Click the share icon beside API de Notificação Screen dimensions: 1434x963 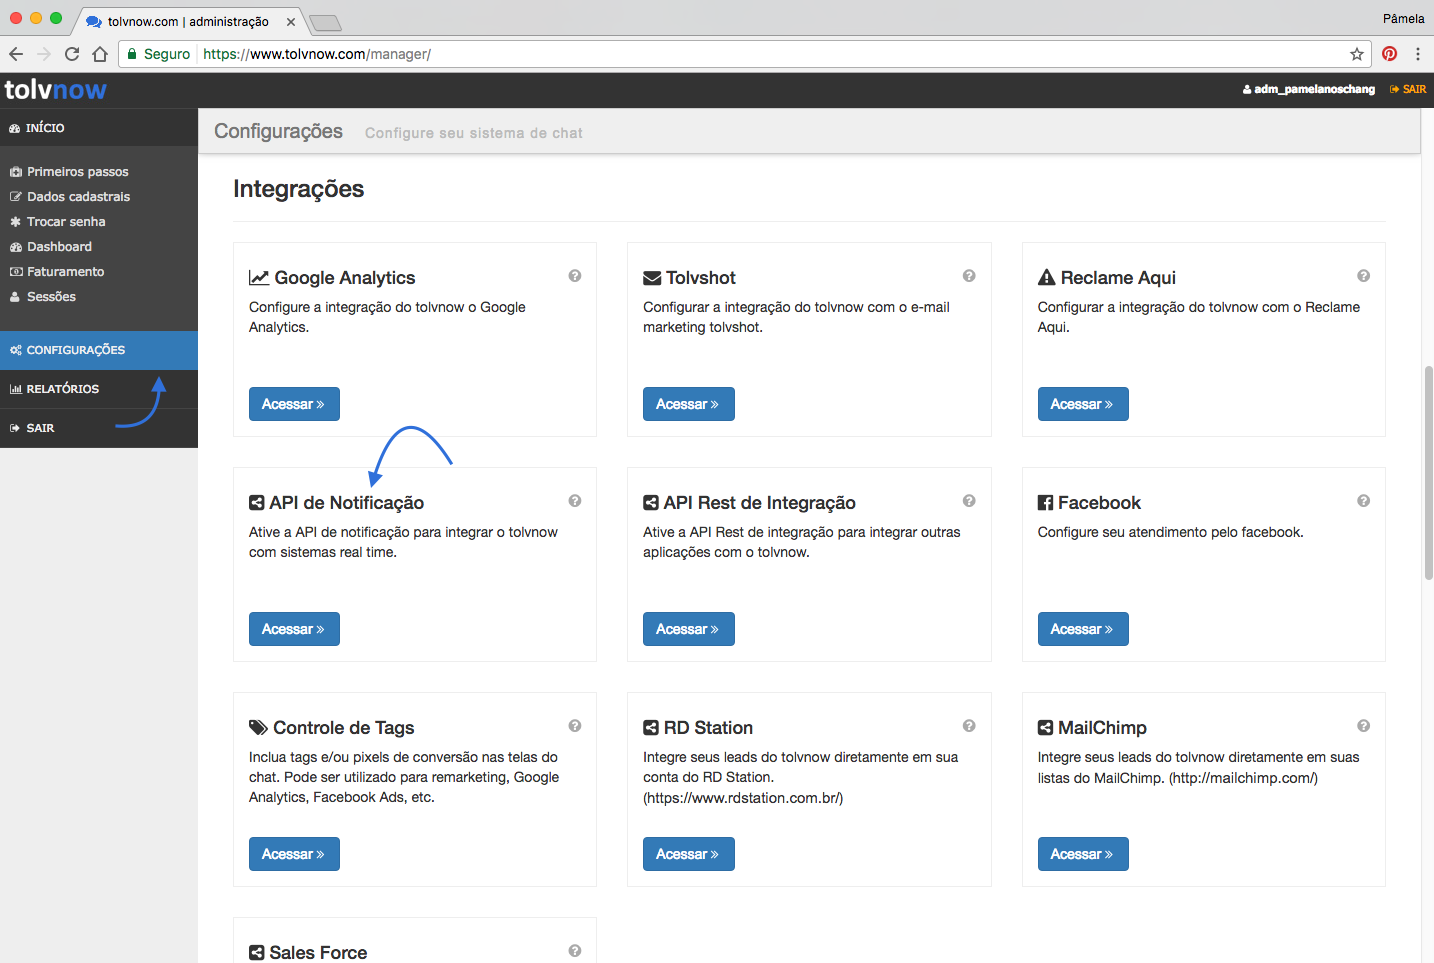(x=257, y=503)
